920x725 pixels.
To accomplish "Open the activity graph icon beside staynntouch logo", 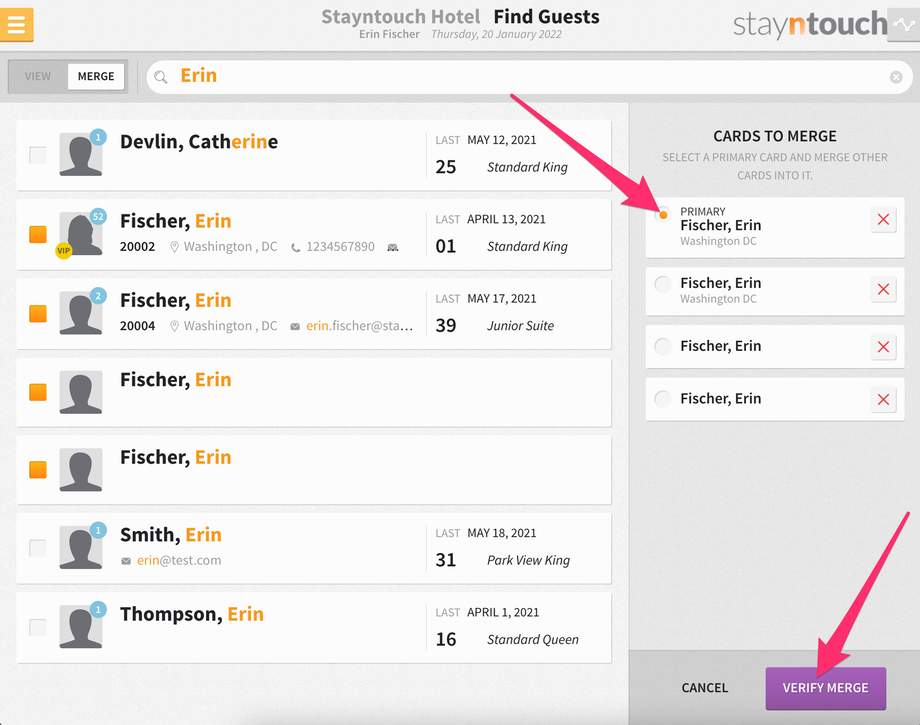I will pyautogui.click(x=904, y=25).
